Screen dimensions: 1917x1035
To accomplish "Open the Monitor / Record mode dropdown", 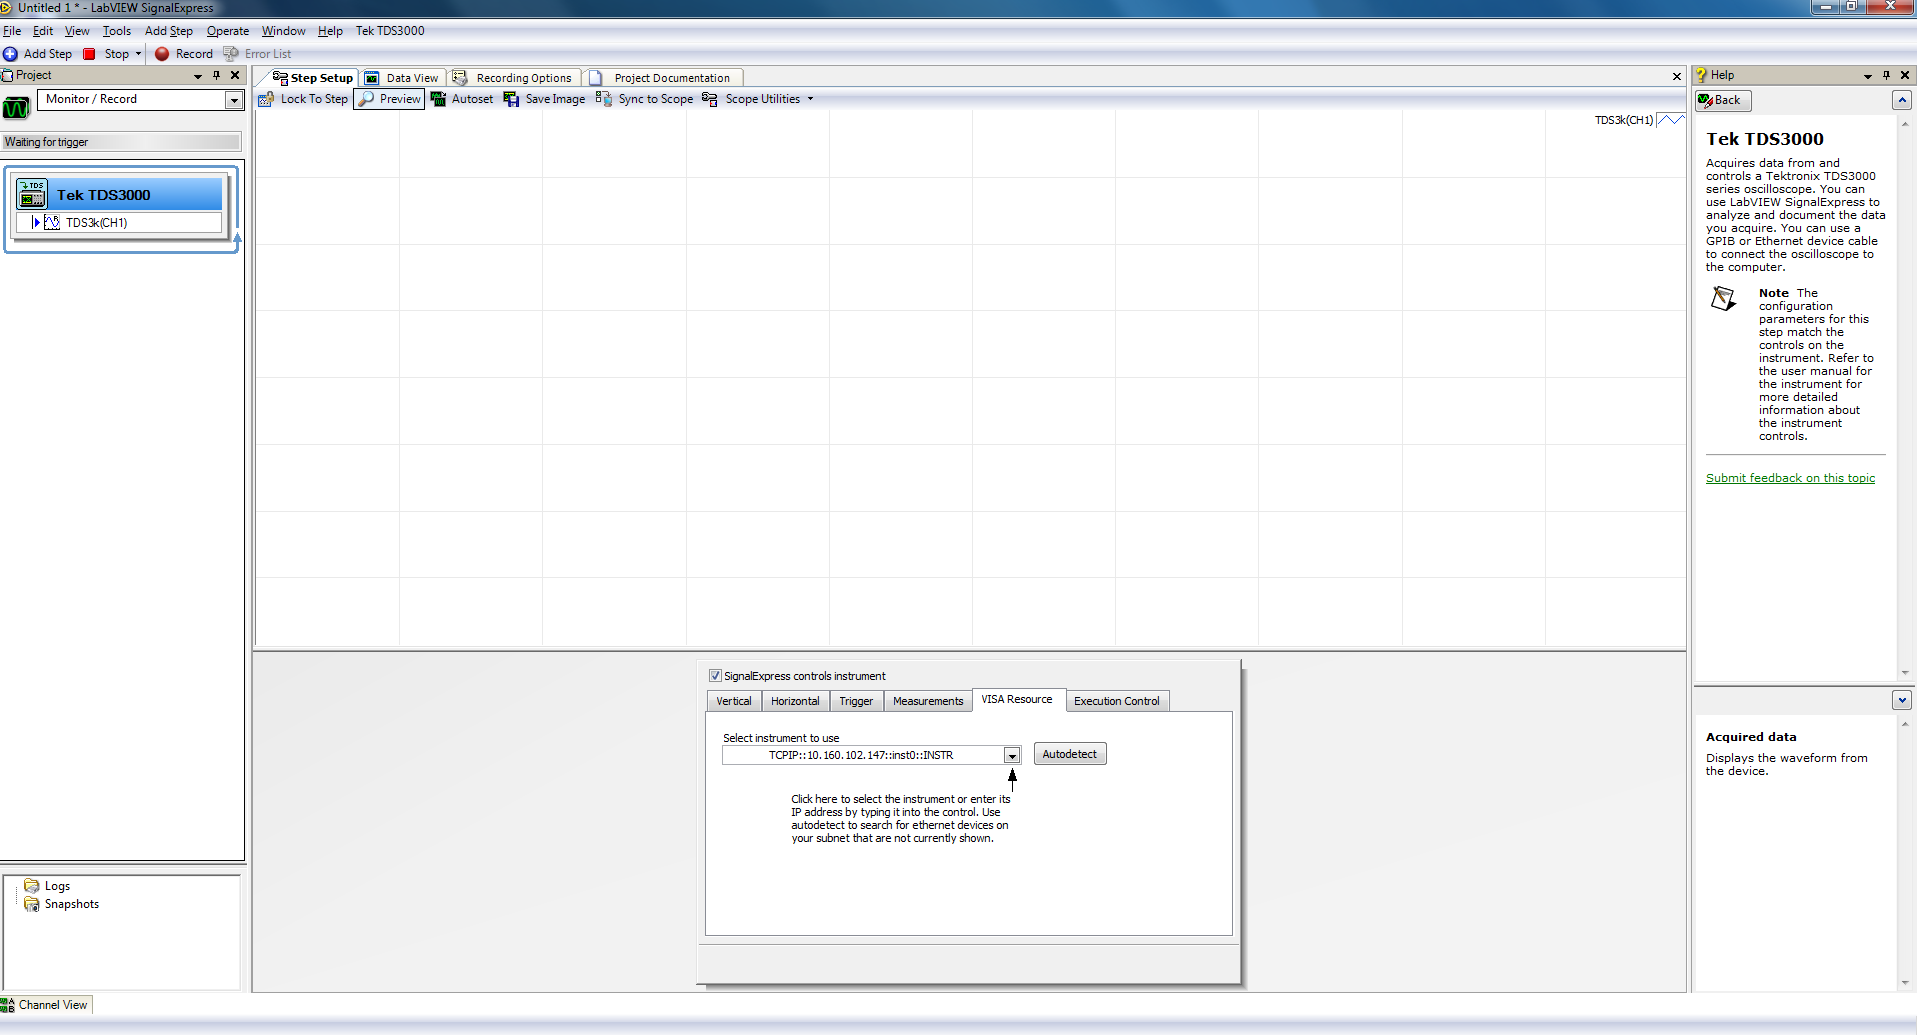I will click(234, 100).
